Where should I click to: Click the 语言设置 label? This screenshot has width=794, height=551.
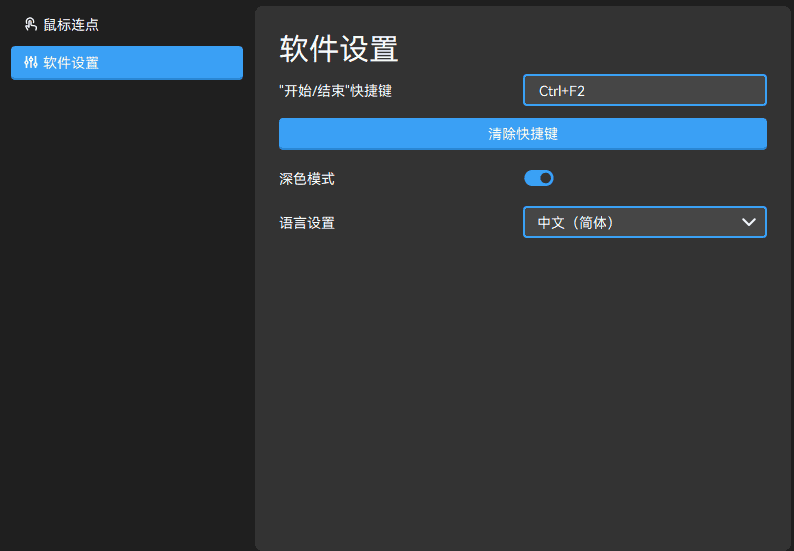[x=307, y=223]
